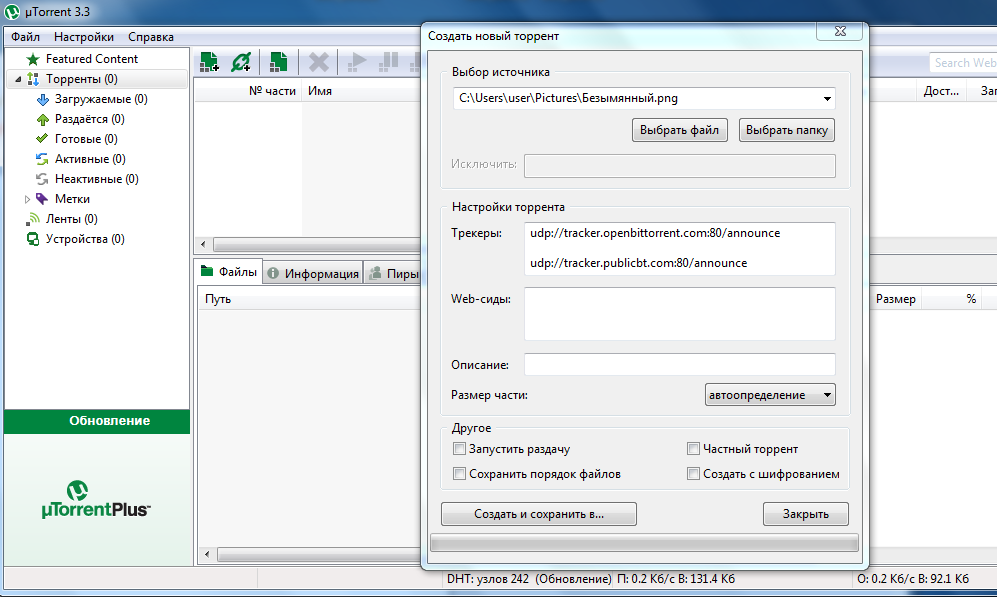Switch to the Пиры tab
Image resolution: width=997 pixels, height=597 pixels.
click(x=393, y=273)
